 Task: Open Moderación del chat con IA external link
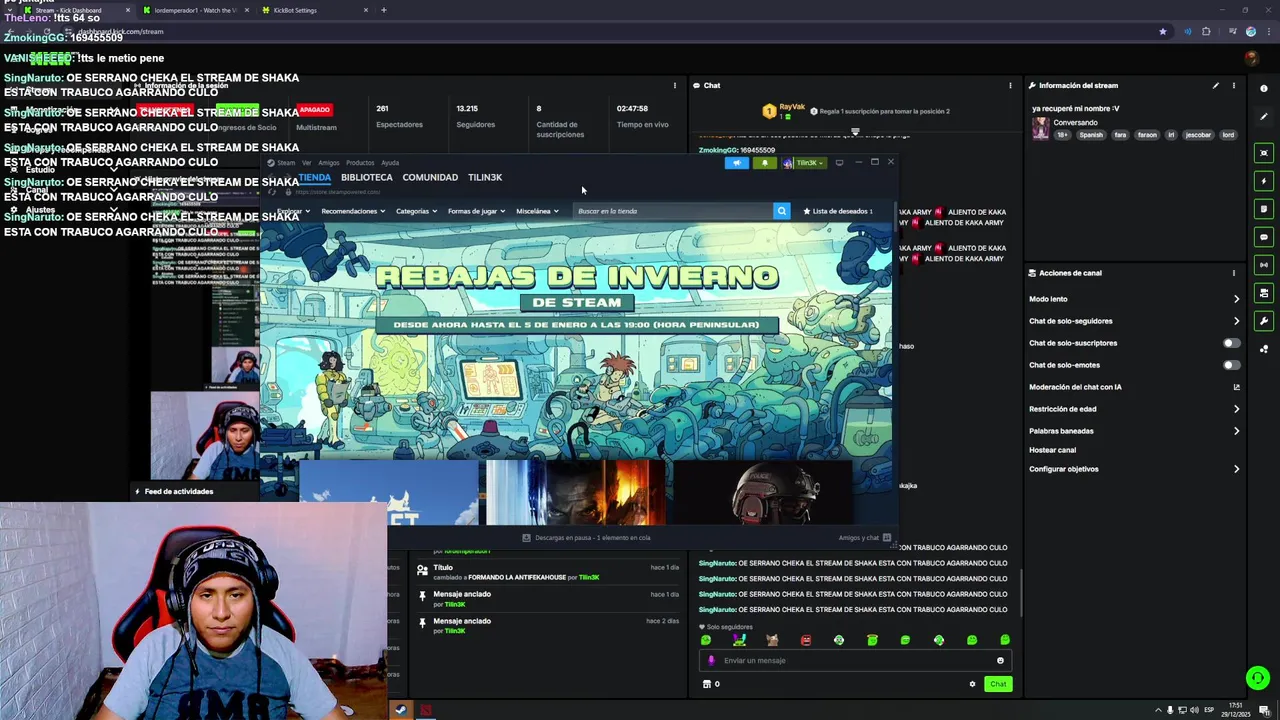(1236, 387)
